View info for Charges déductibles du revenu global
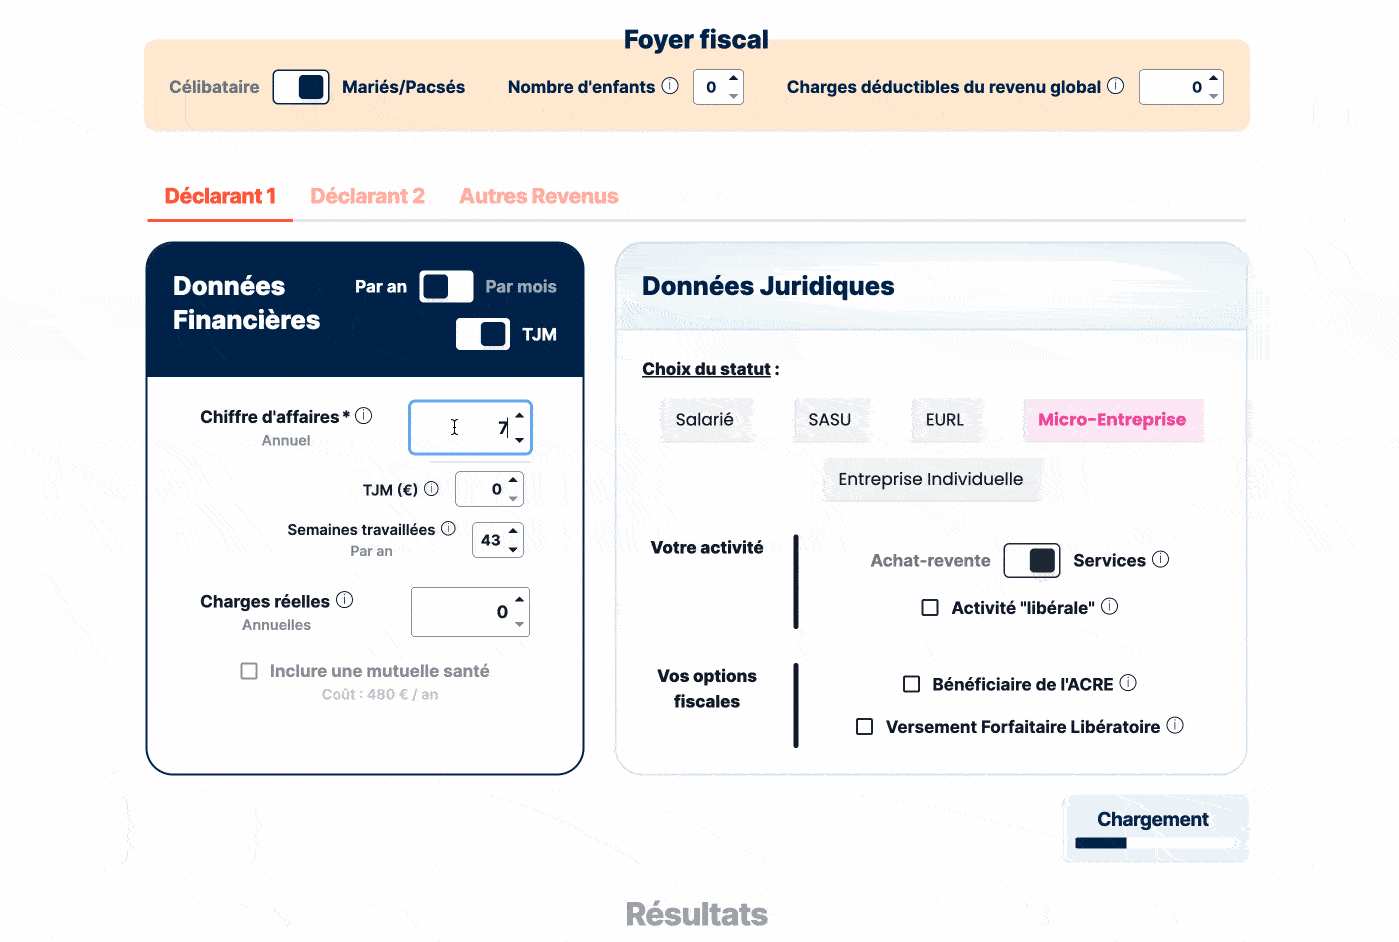This screenshot has width=1399, height=942. pos(1118,86)
